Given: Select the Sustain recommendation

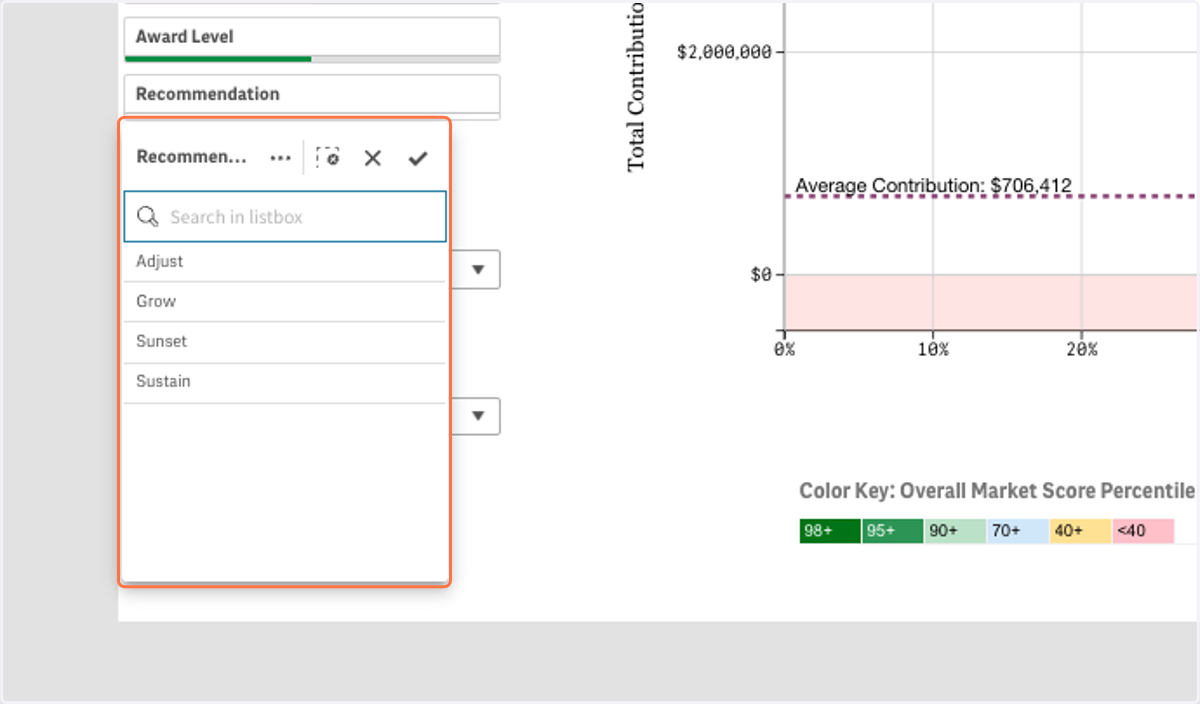Looking at the screenshot, I should 285,383.
